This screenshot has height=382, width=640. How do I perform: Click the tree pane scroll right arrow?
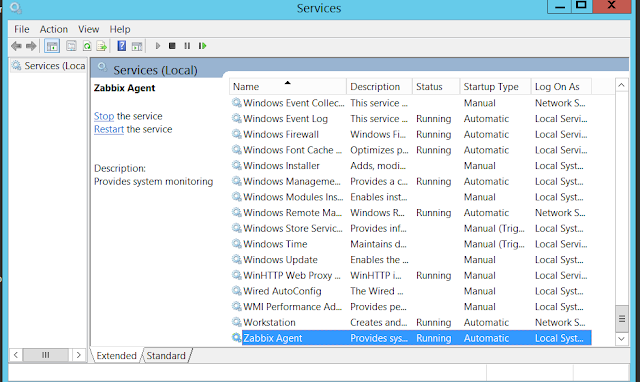point(78,355)
